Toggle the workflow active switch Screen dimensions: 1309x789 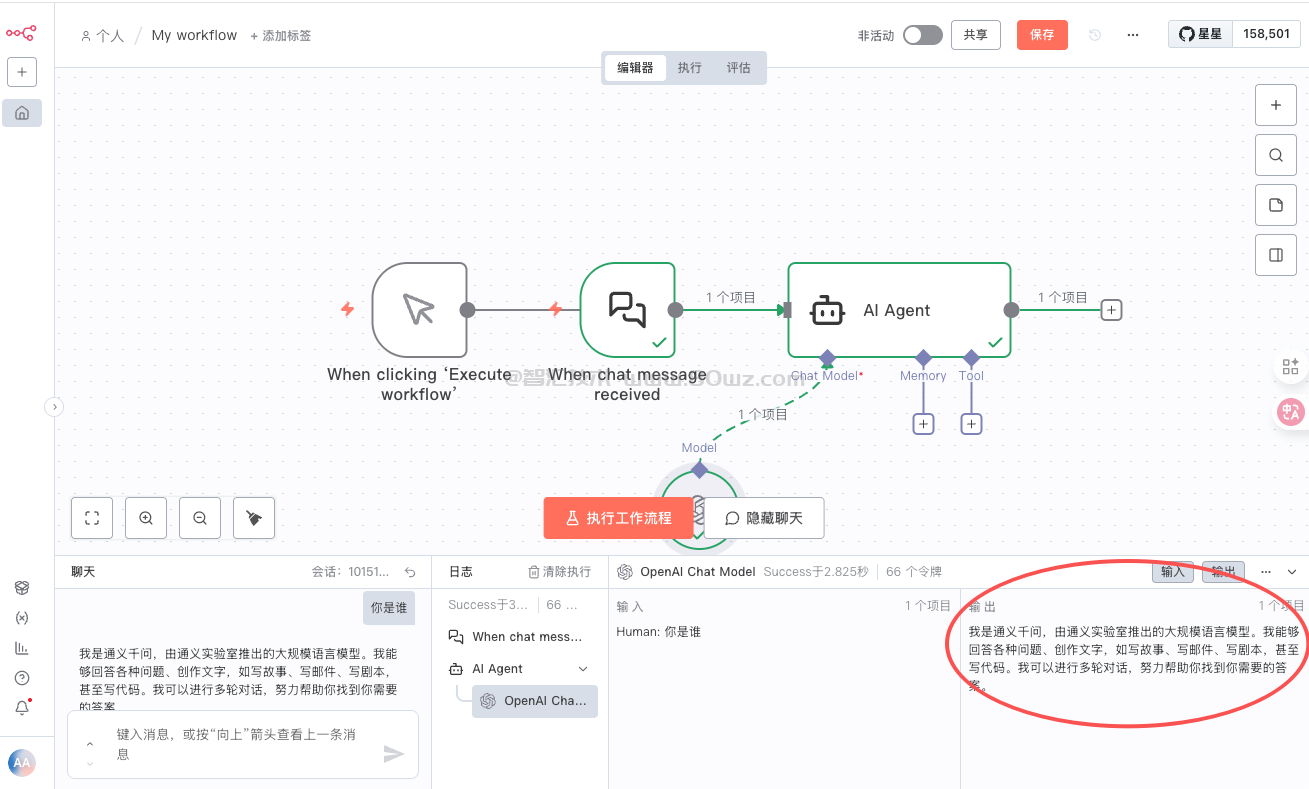click(x=922, y=35)
